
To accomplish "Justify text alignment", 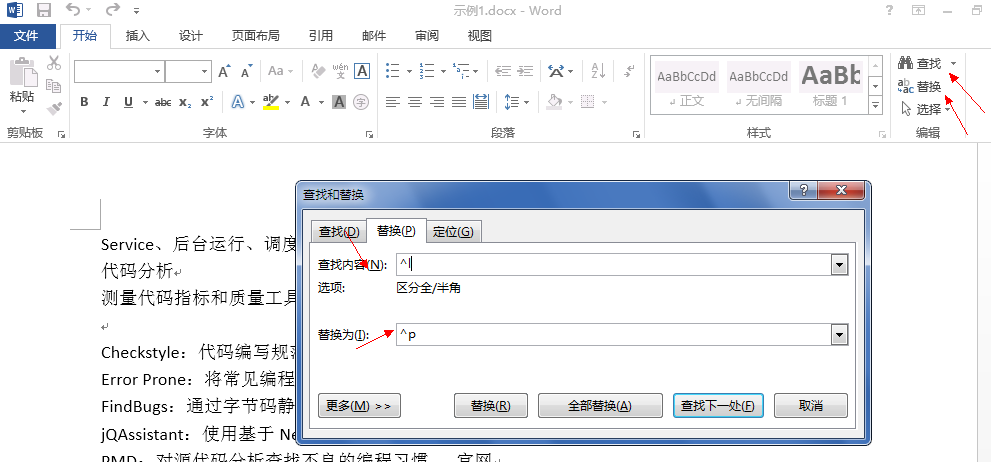I will [x=459, y=102].
